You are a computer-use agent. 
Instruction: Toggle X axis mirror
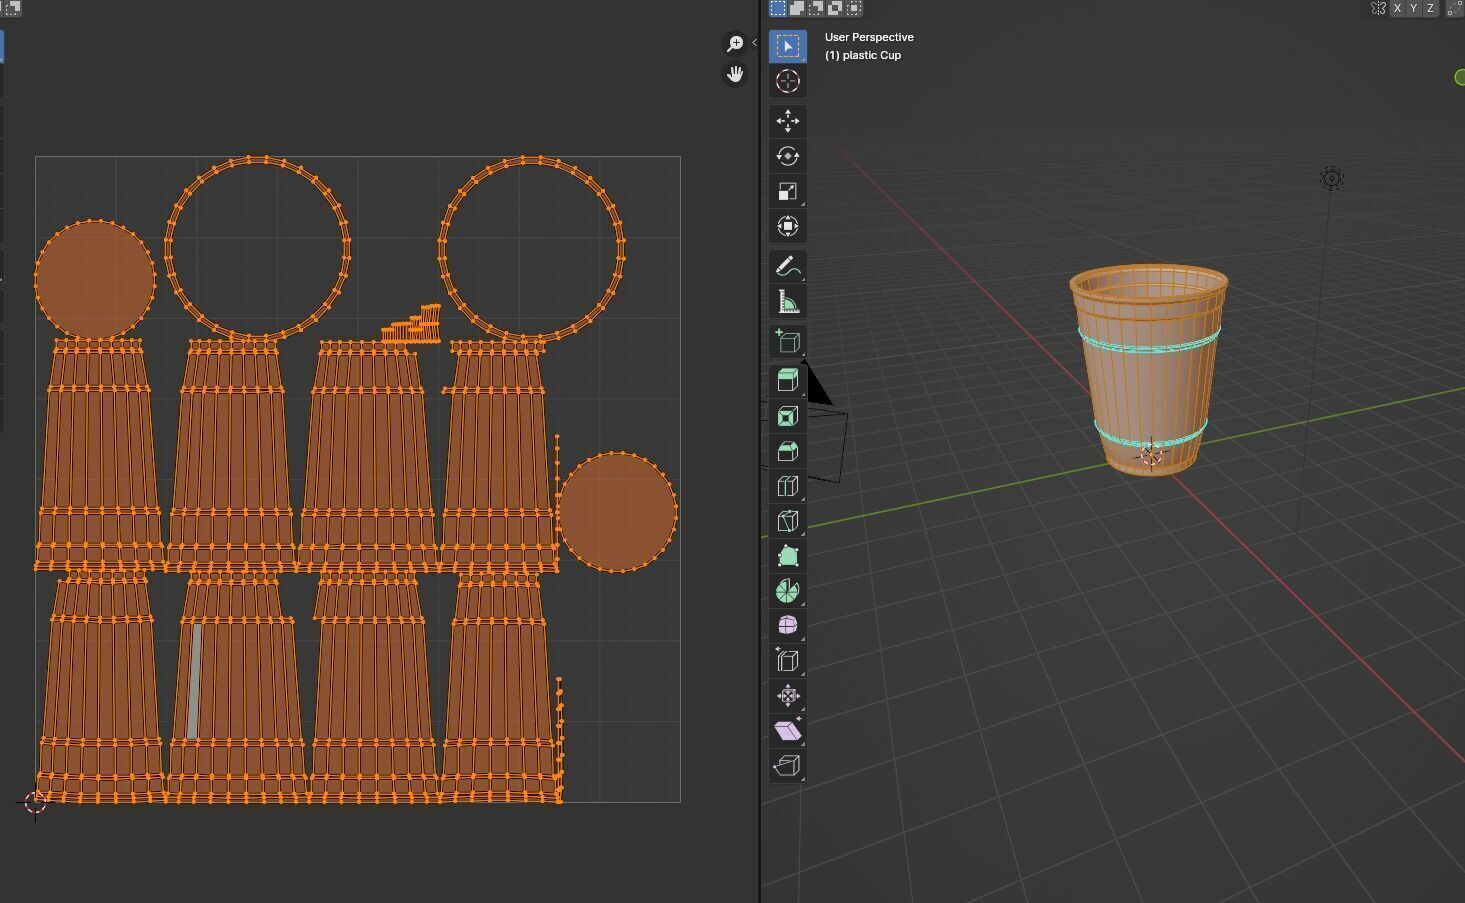pos(1397,8)
